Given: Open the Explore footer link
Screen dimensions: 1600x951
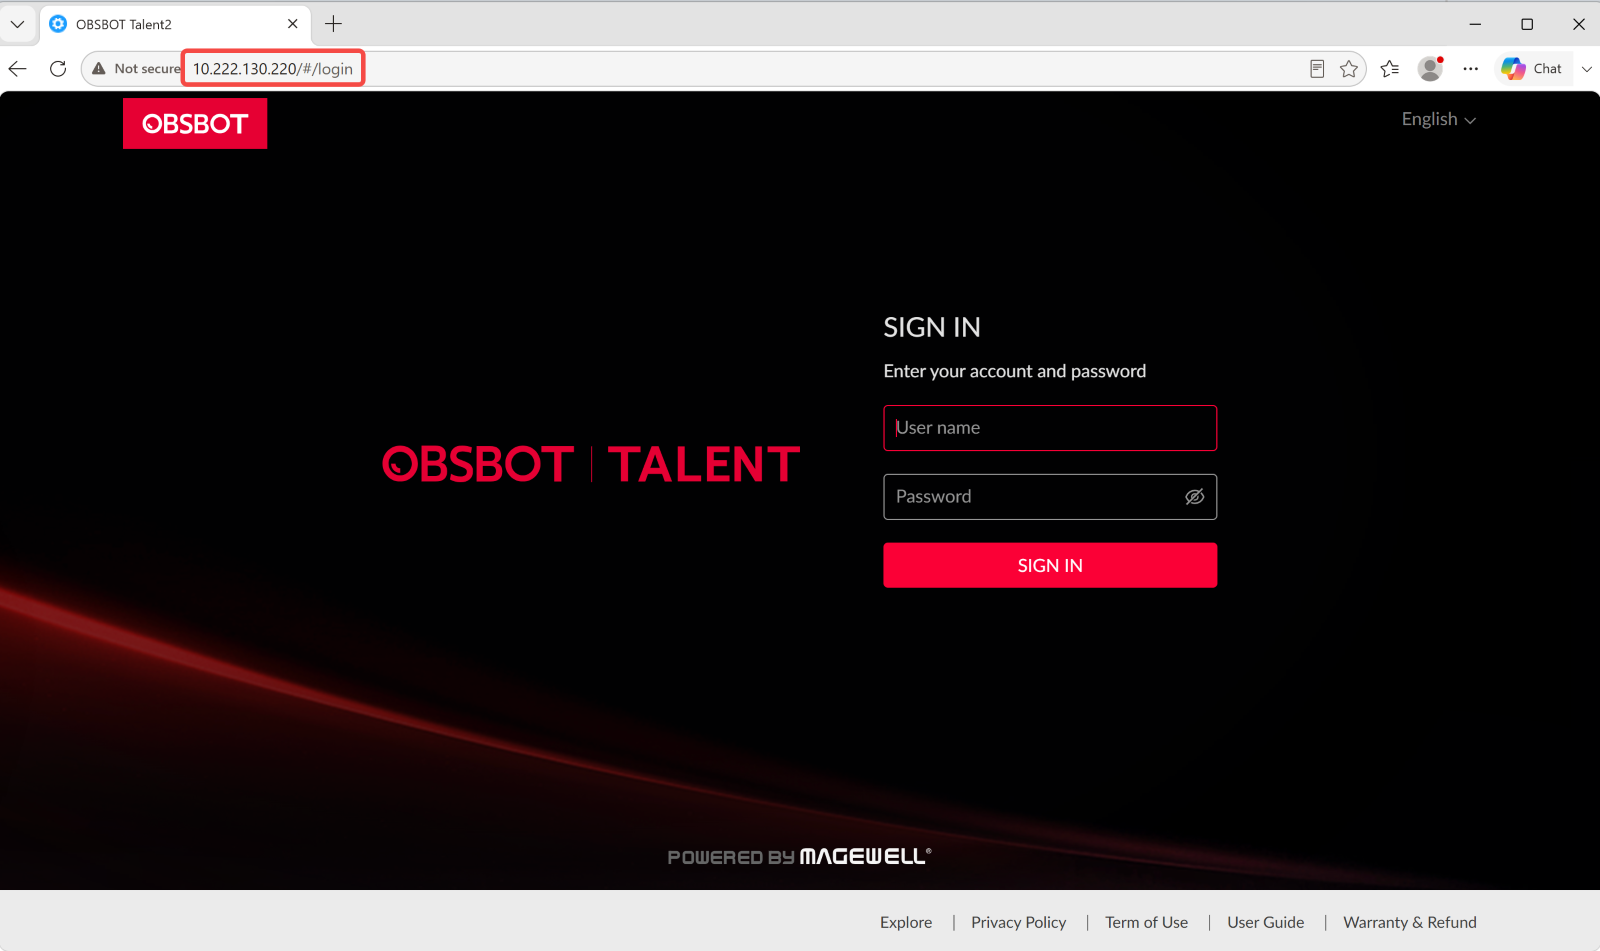Looking at the screenshot, I should pyautogui.click(x=906, y=922).
